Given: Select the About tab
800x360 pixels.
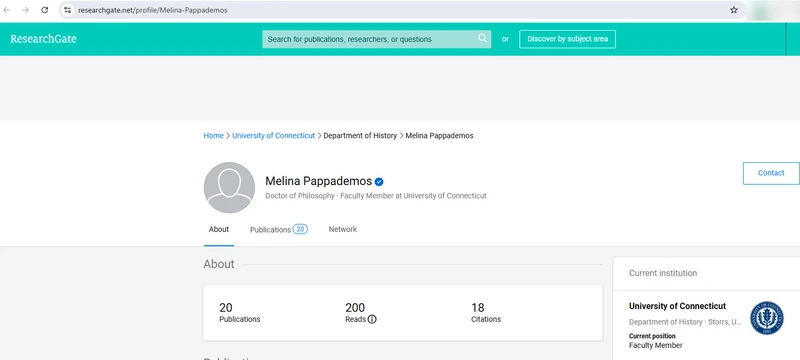Looking at the screenshot, I should coord(219,229).
